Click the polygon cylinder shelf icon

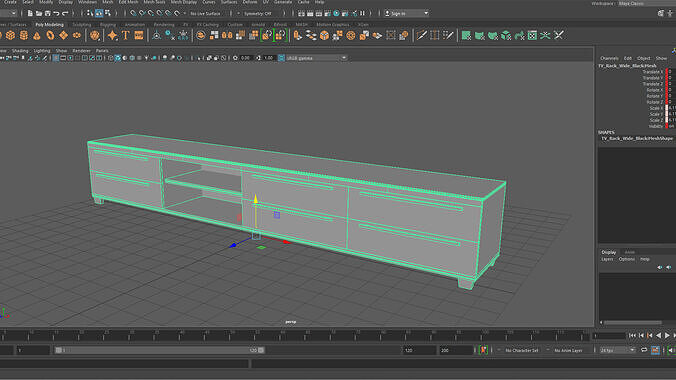24,35
